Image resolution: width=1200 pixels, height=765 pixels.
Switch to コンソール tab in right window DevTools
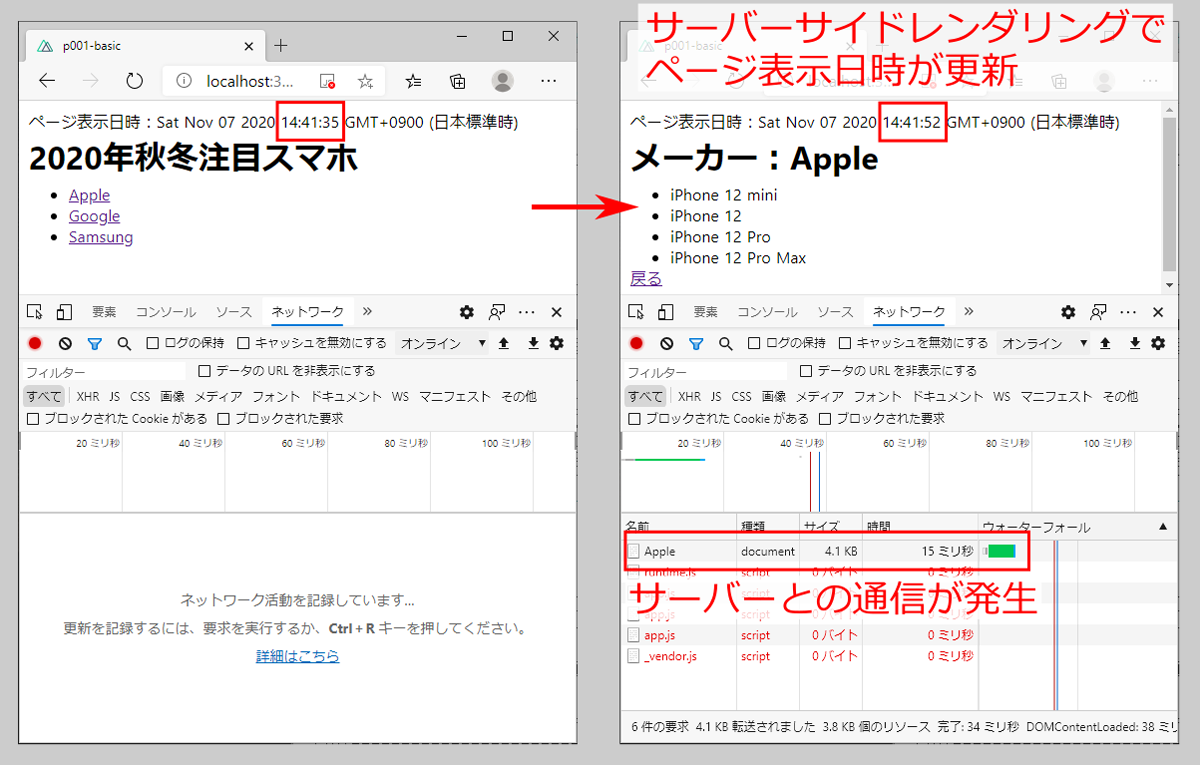[x=767, y=312]
